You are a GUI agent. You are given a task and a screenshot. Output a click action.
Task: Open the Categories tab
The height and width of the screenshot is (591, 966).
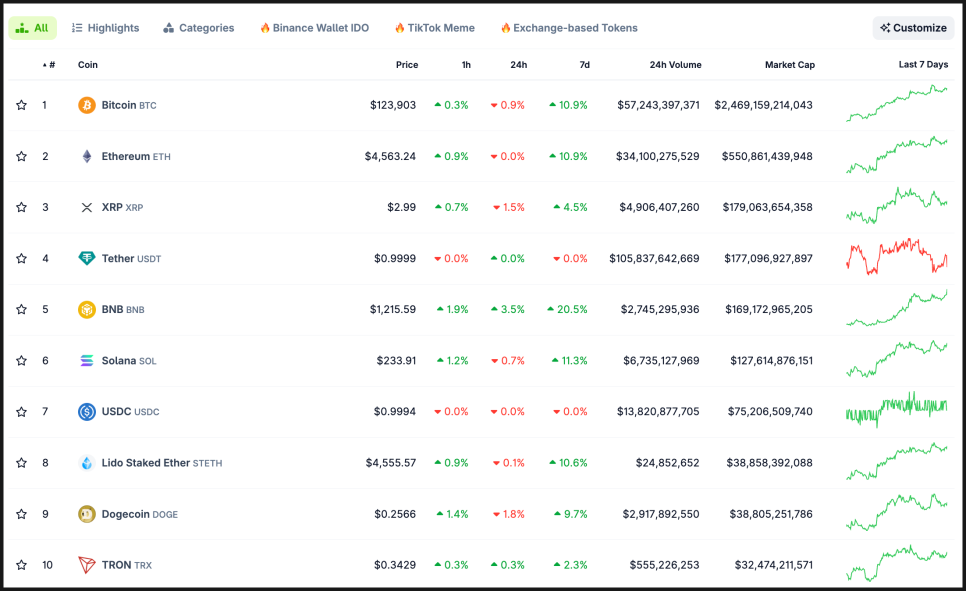[x=198, y=28]
